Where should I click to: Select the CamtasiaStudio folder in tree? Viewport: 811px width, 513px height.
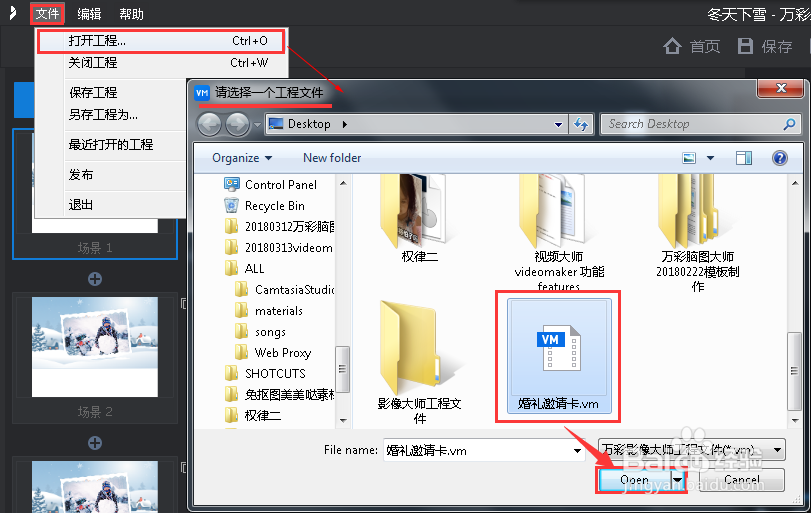[284, 290]
